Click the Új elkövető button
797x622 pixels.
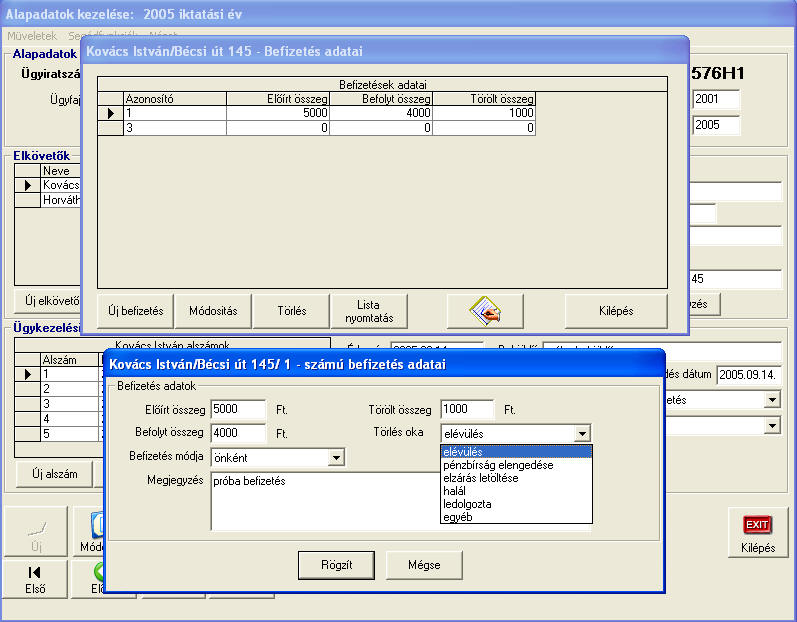52,301
